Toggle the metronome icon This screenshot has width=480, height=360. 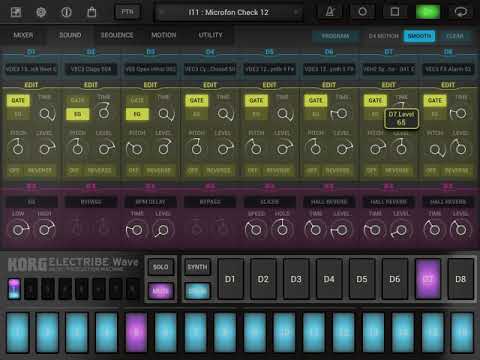330,12
